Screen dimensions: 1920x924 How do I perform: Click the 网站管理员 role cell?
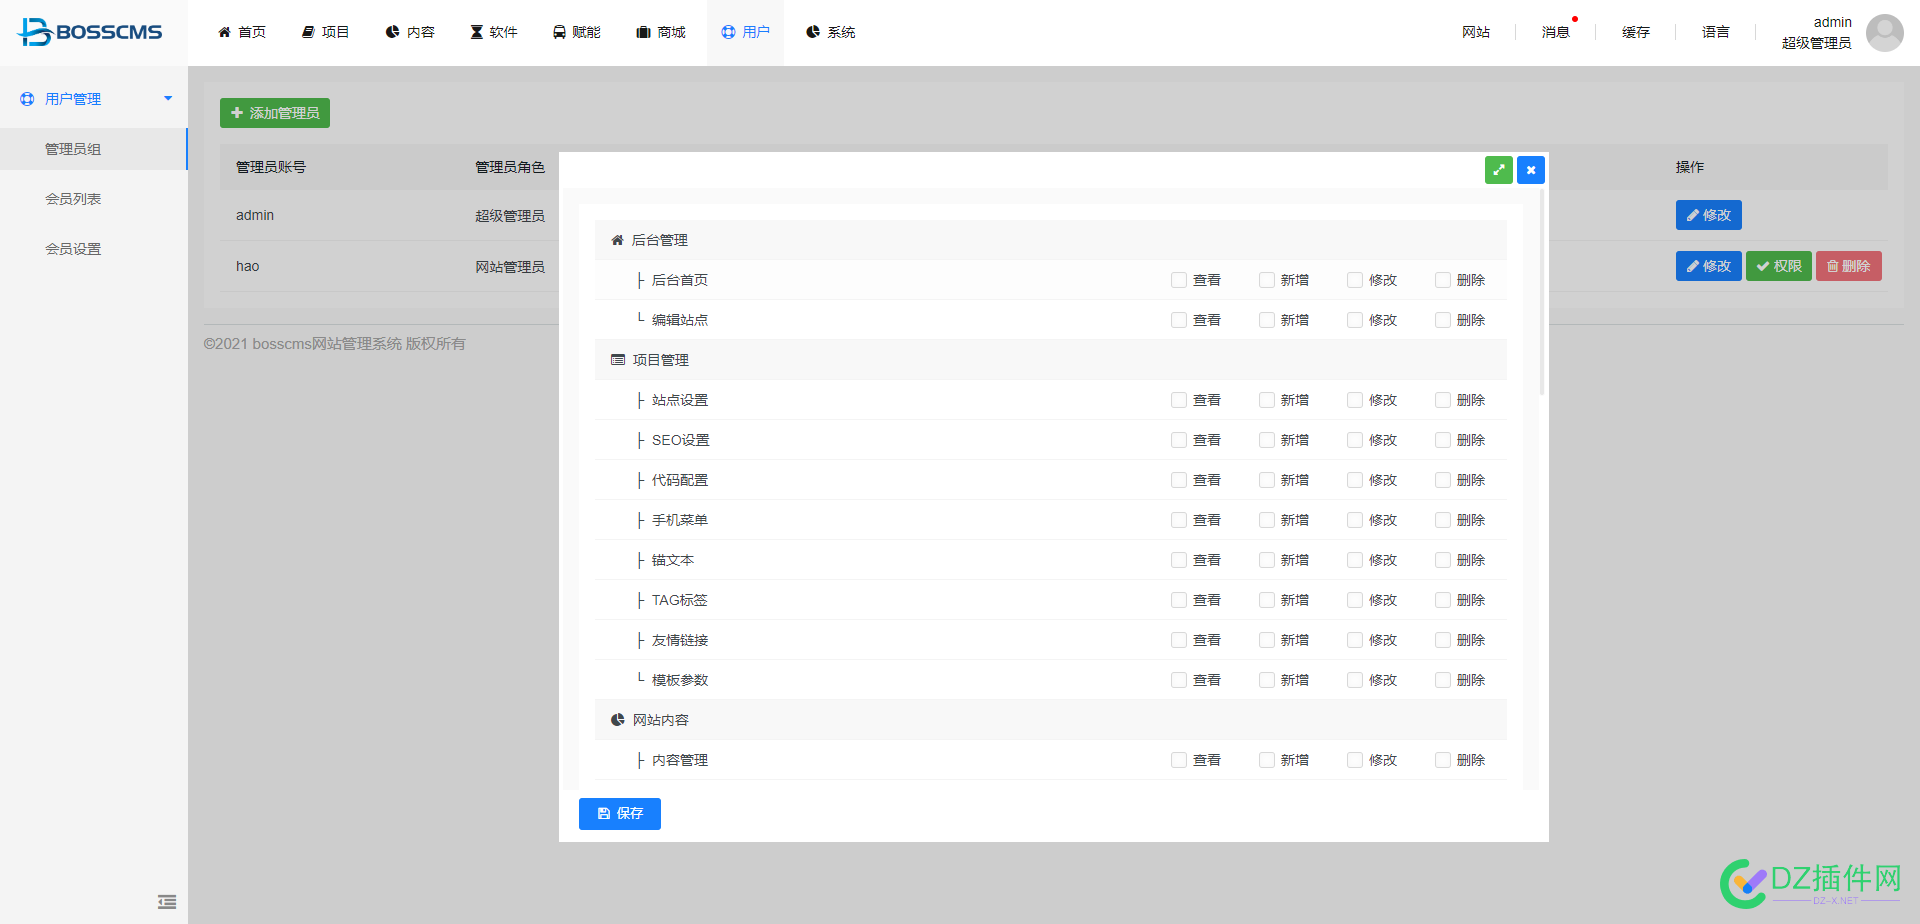[510, 266]
